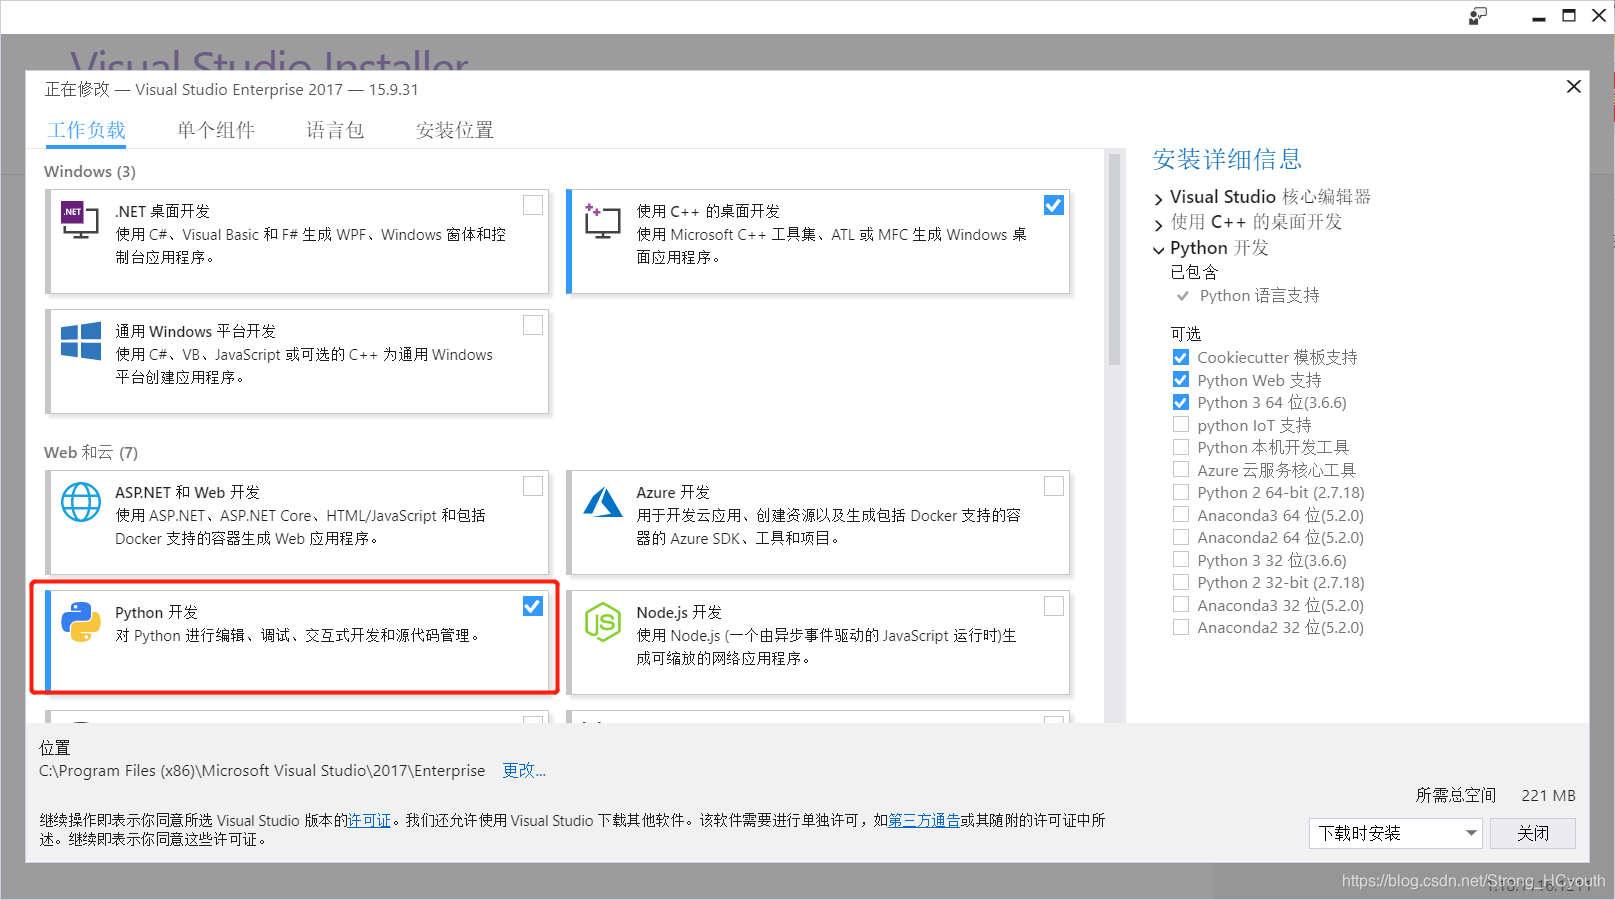Image resolution: width=1615 pixels, height=900 pixels.
Task: Switch to the 单个组件 tab
Action: (216, 130)
